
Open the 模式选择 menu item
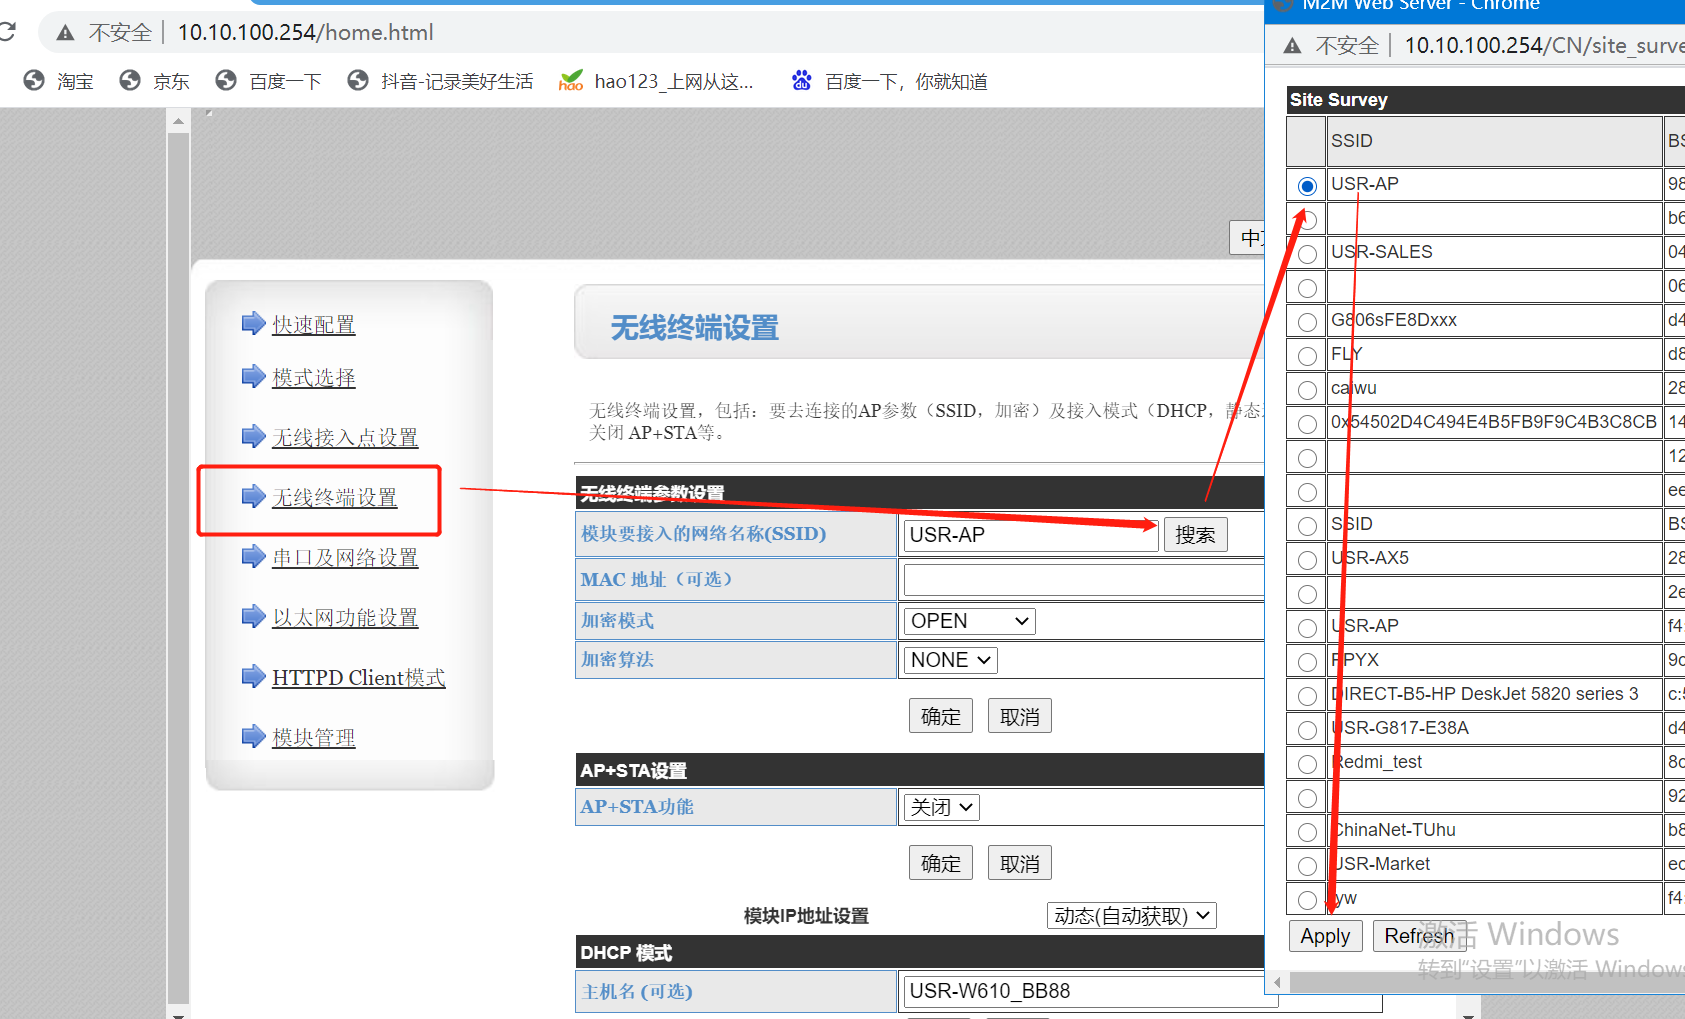[x=313, y=378]
